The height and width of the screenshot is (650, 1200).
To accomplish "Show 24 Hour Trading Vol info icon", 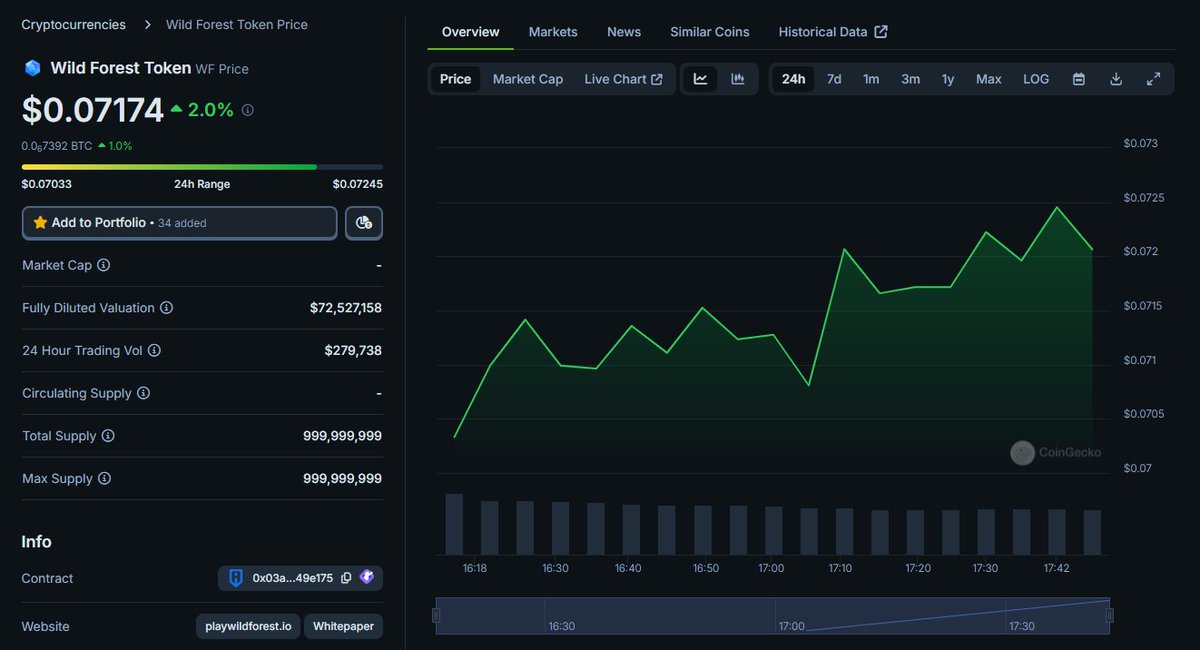I will click(x=154, y=350).
